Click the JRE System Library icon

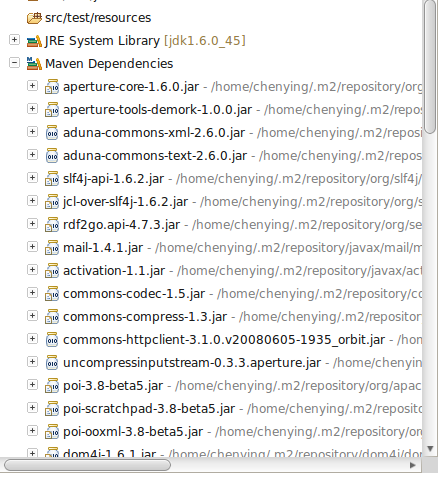click(34, 41)
